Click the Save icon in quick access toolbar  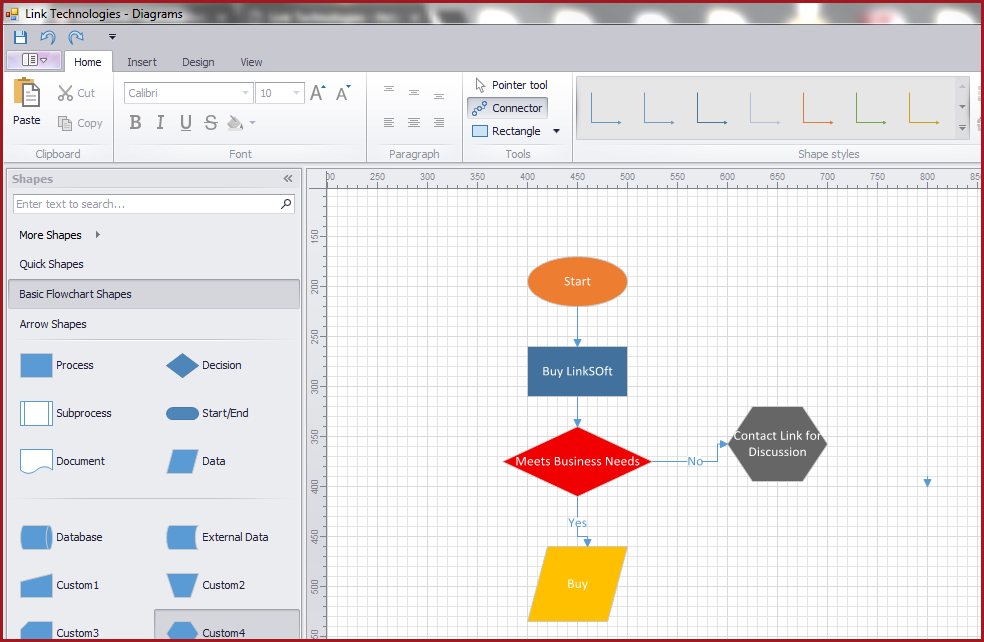coord(20,37)
